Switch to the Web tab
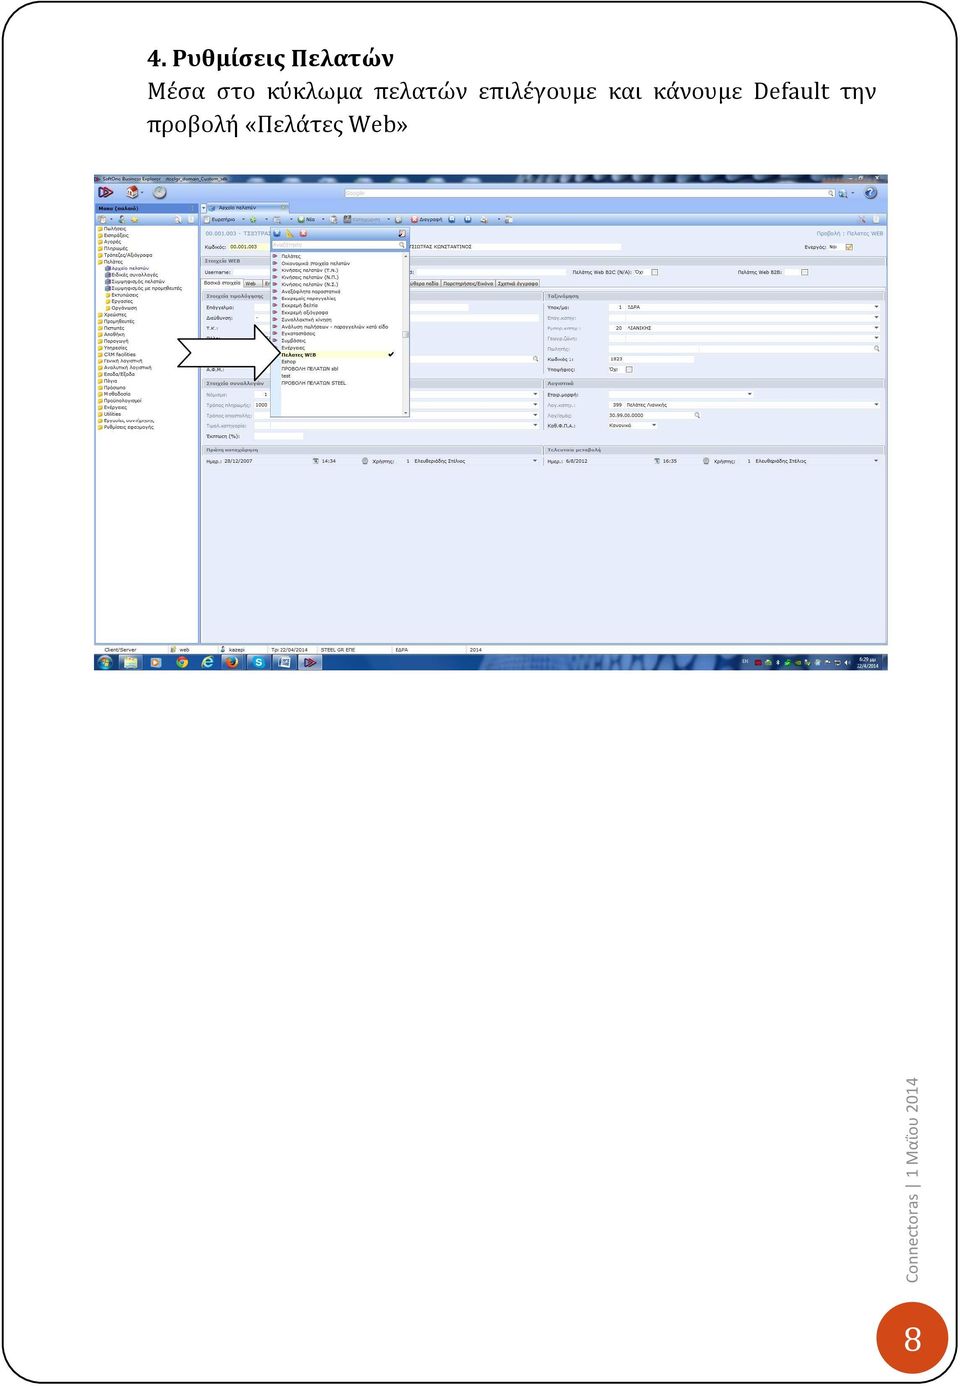This screenshot has height=1386, width=960. pyautogui.click(x=251, y=283)
